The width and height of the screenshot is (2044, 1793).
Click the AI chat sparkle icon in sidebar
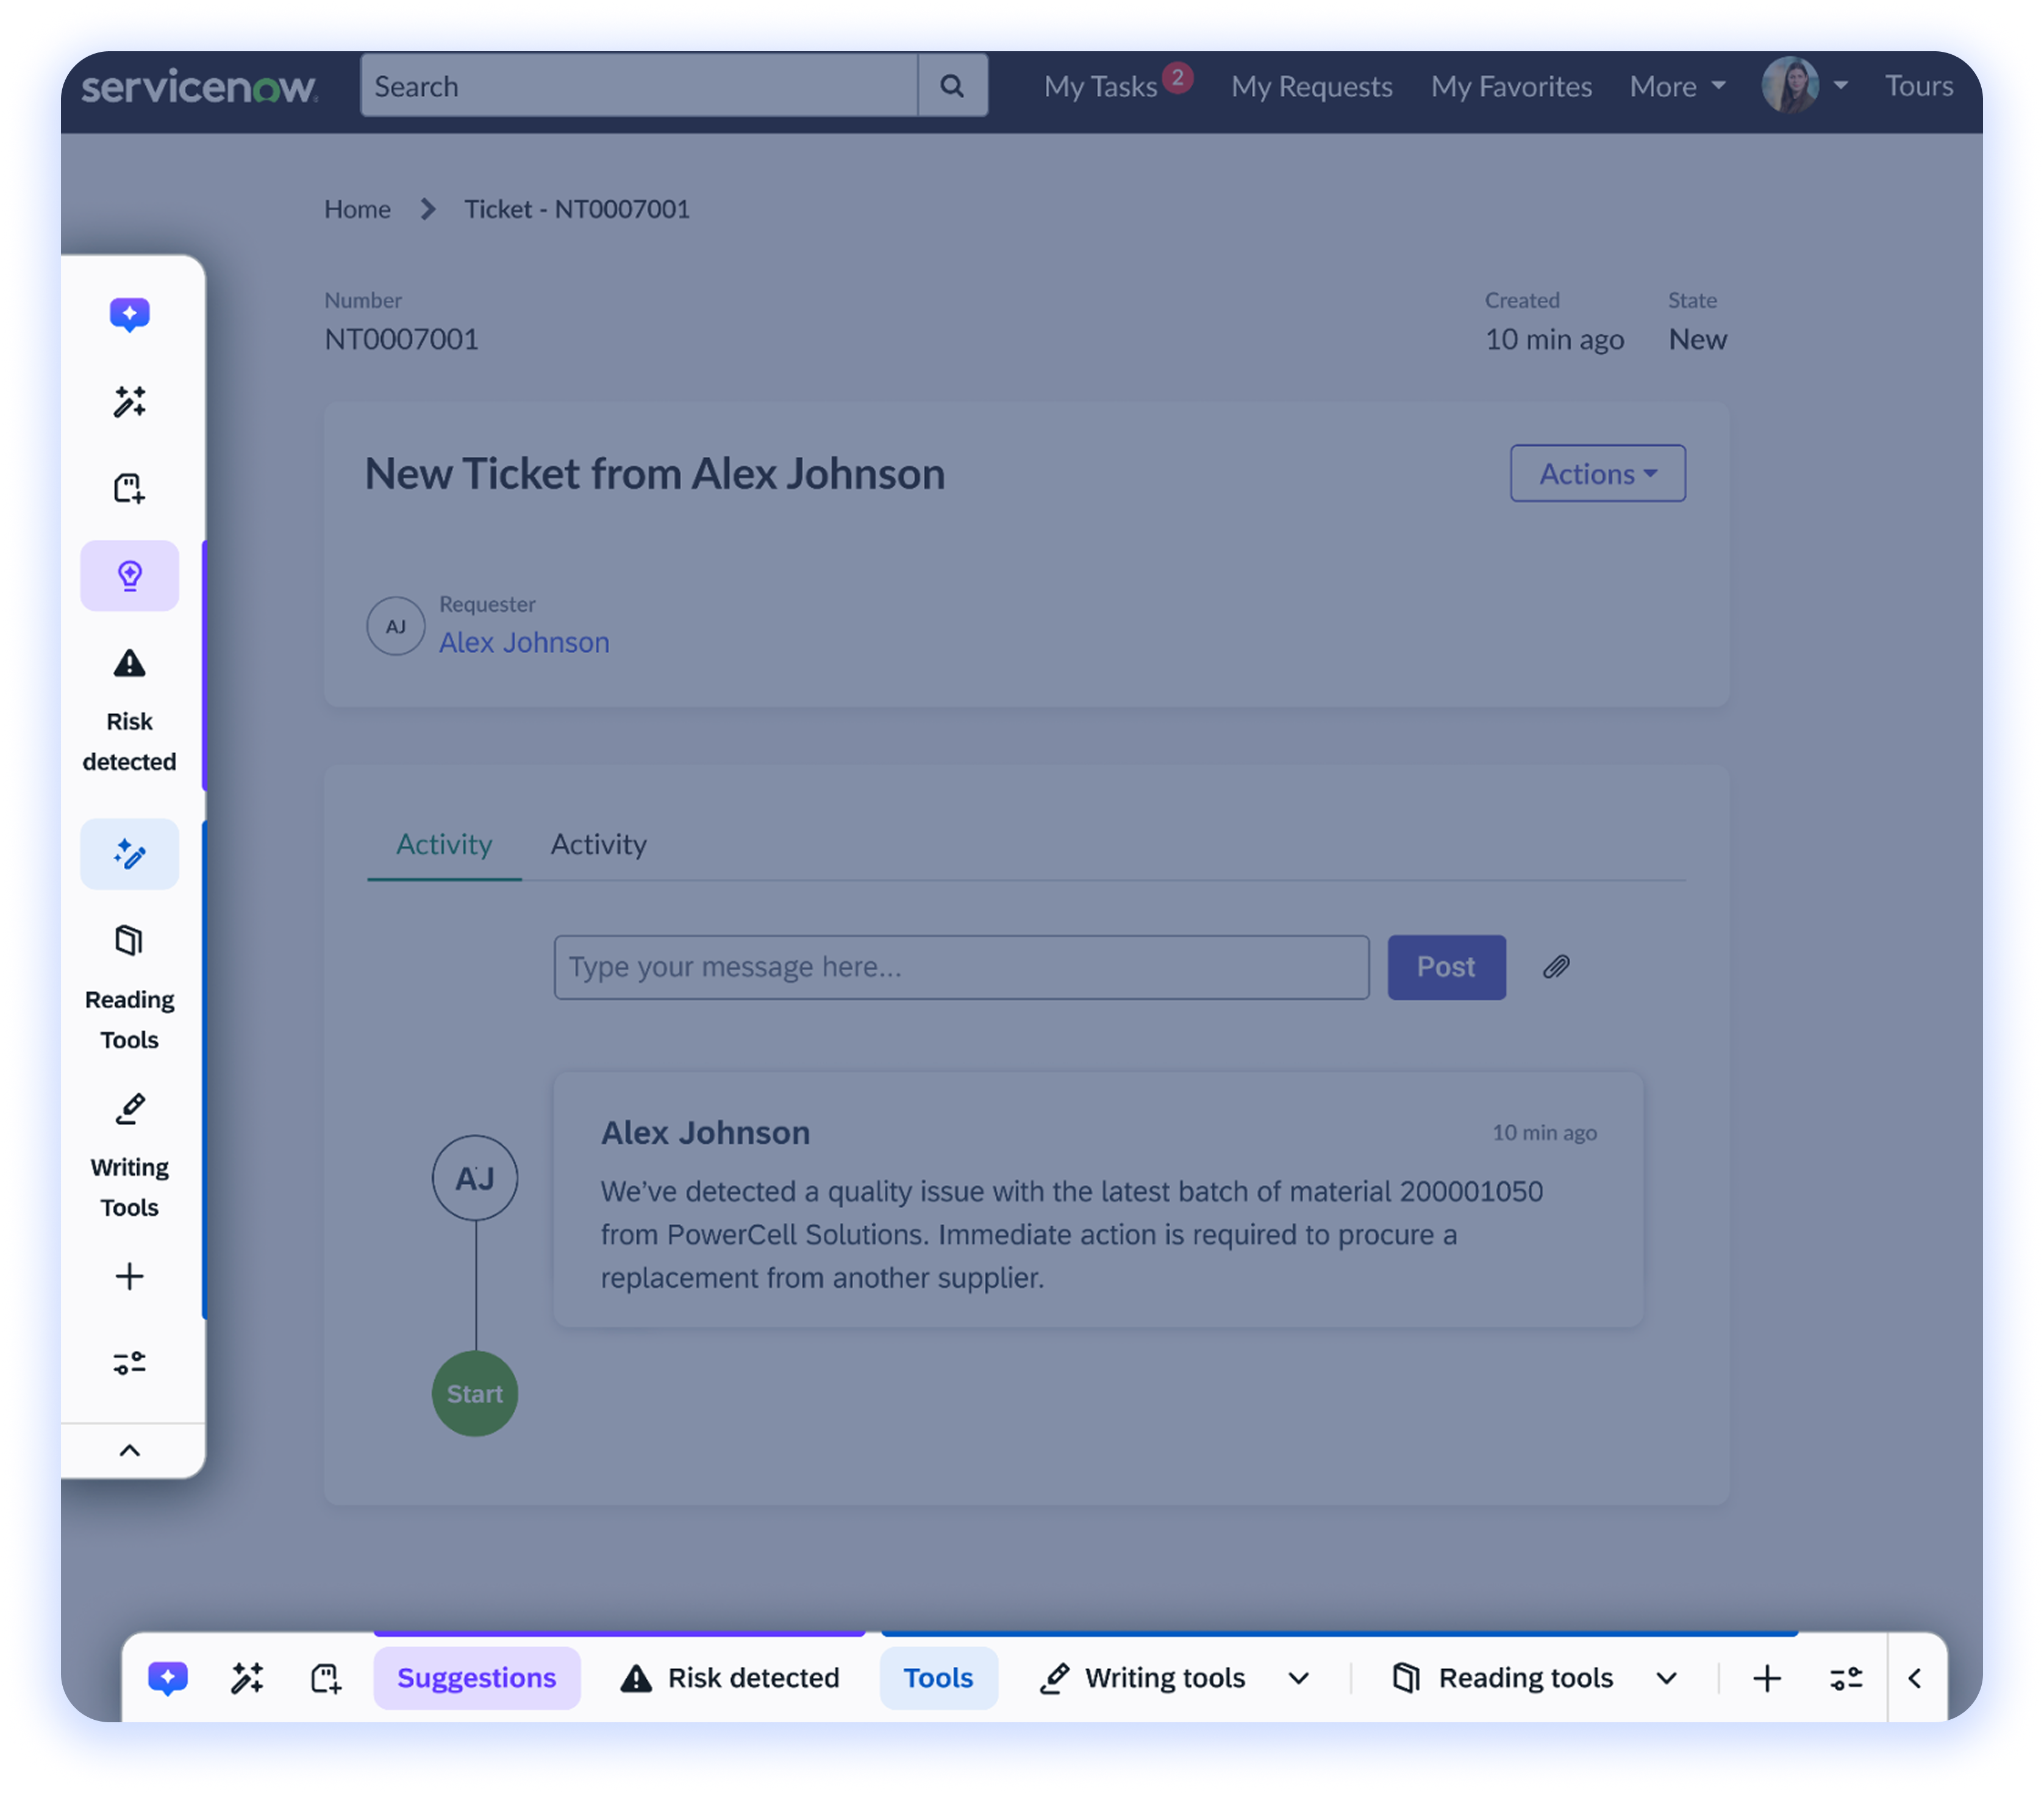coord(129,315)
